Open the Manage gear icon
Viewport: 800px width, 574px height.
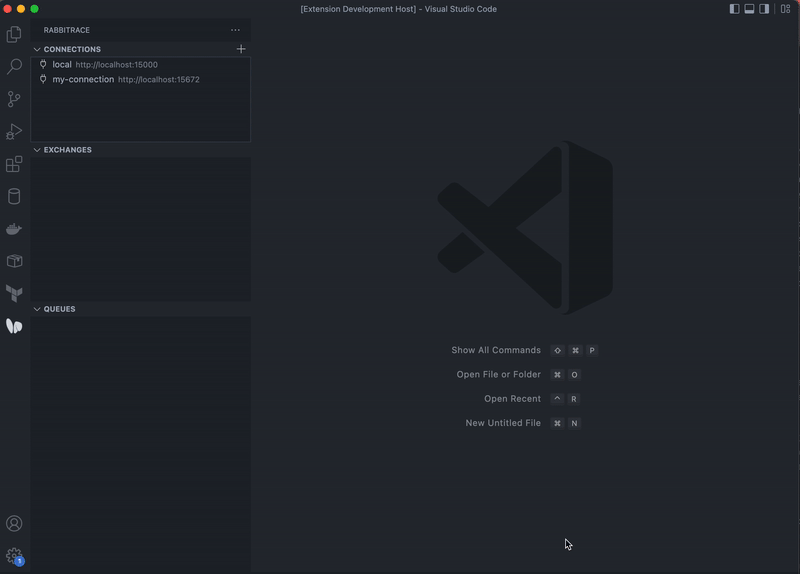coord(14,556)
